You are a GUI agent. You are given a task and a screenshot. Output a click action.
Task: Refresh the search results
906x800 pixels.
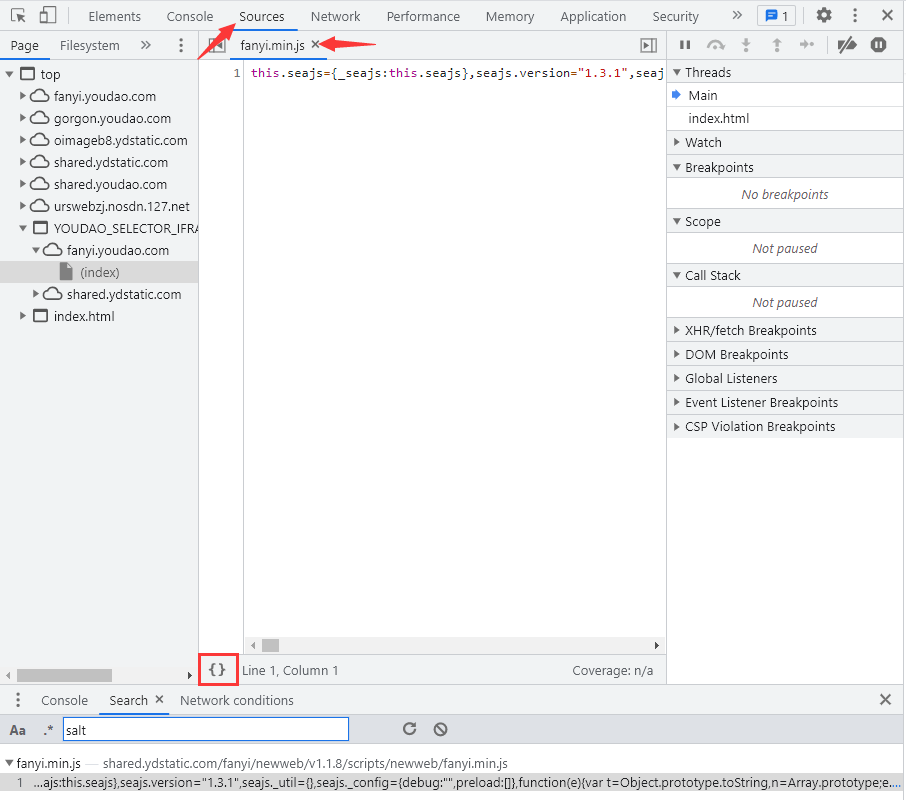coord(409,729)
